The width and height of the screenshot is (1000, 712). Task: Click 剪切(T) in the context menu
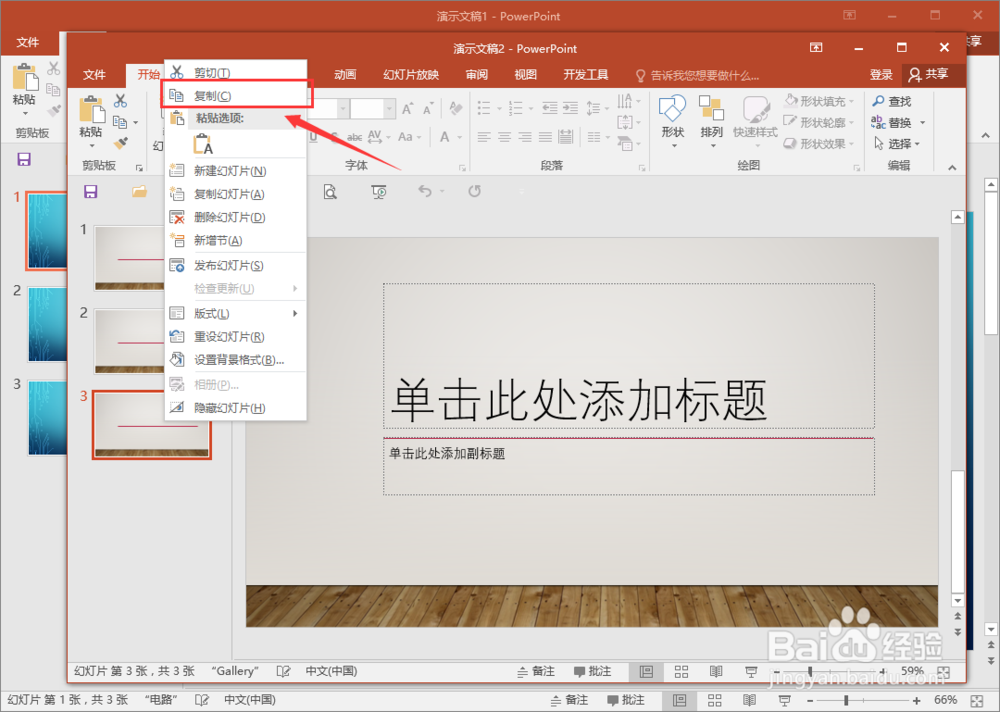click(235, 73)
